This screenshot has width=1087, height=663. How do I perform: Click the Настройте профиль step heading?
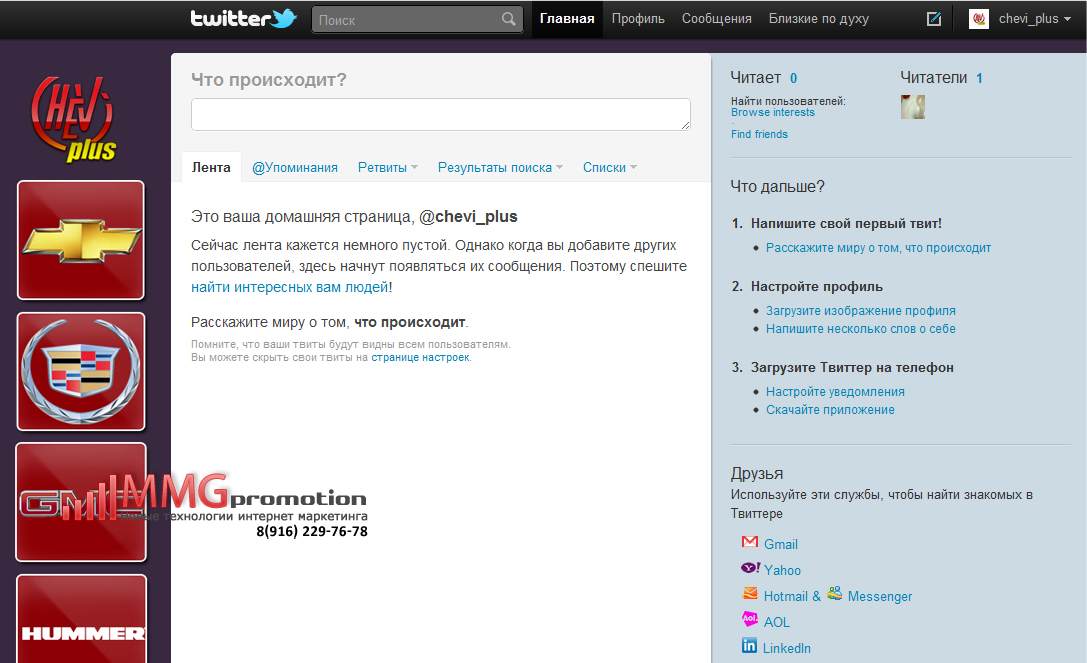[817, 286]
